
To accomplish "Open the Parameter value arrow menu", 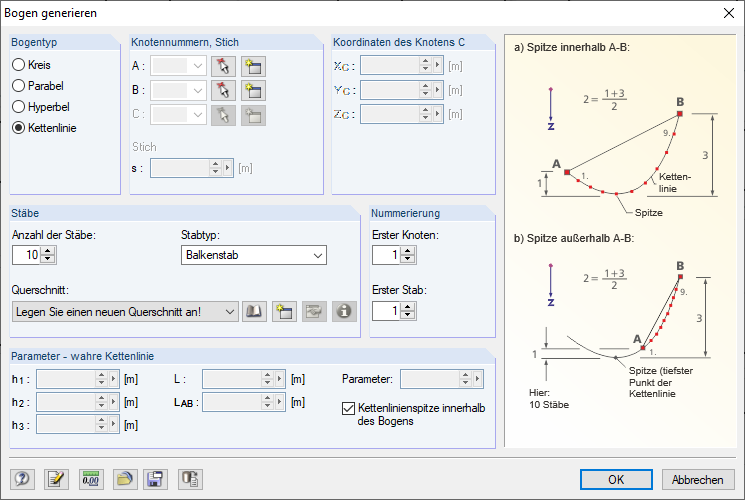I will tap(478, 379).
